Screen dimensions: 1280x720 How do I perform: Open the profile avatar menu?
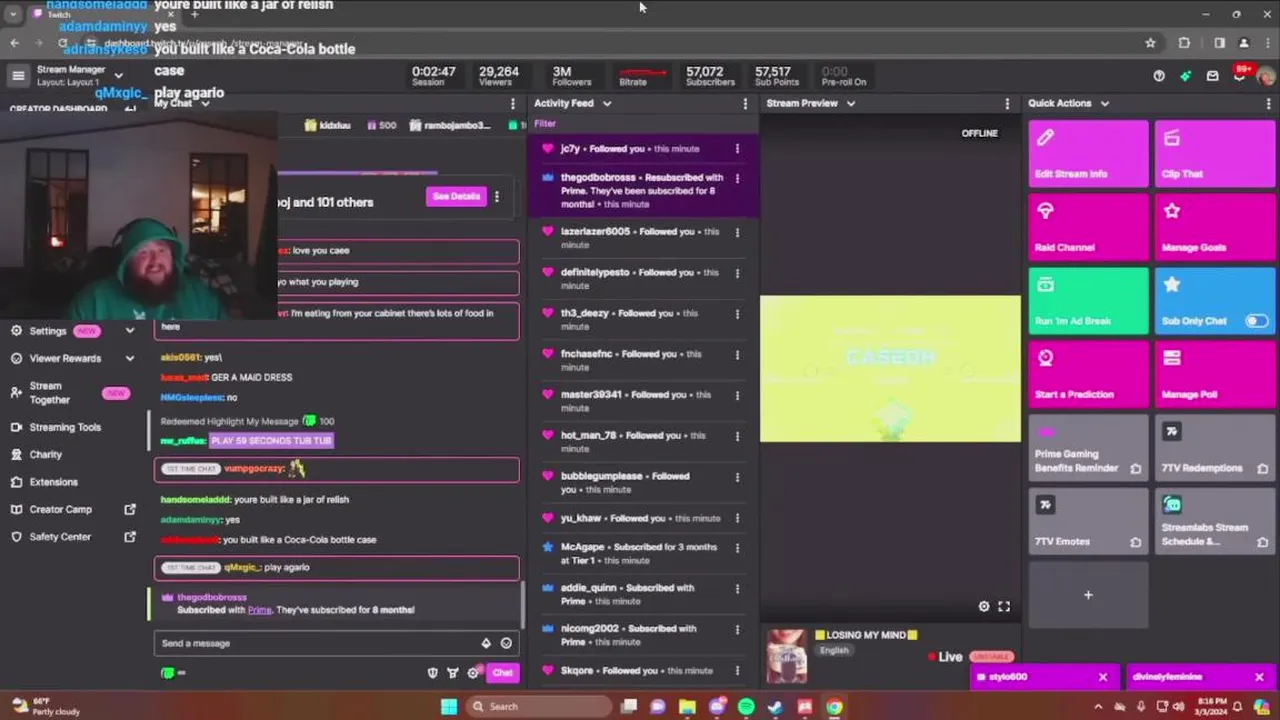tap(1266, 76)
